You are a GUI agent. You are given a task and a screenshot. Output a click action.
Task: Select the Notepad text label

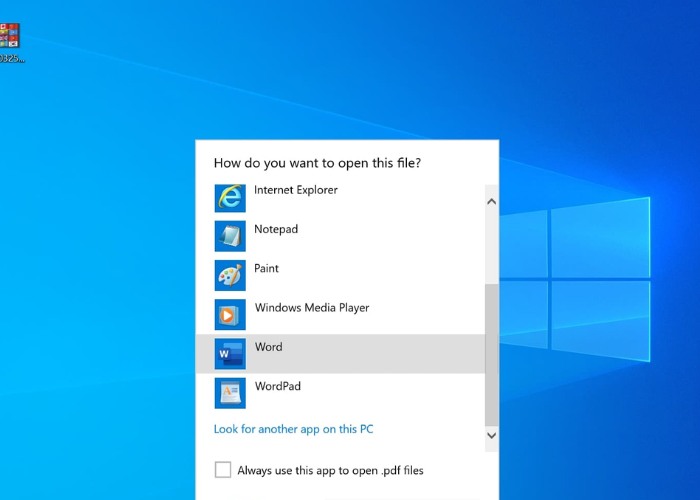[x=276, y=229]
